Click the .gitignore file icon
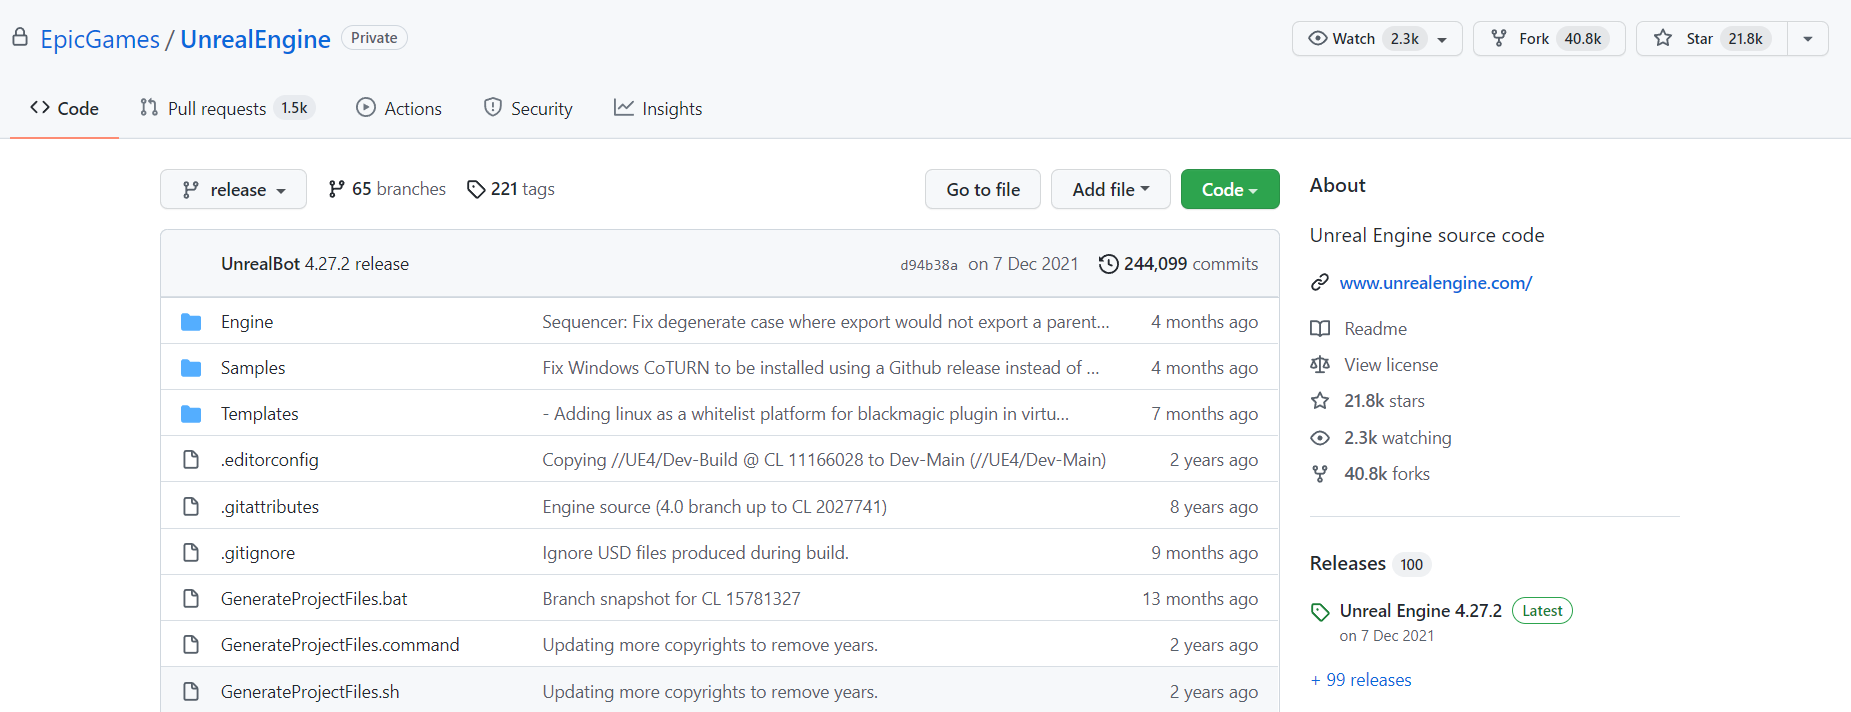 191,553
